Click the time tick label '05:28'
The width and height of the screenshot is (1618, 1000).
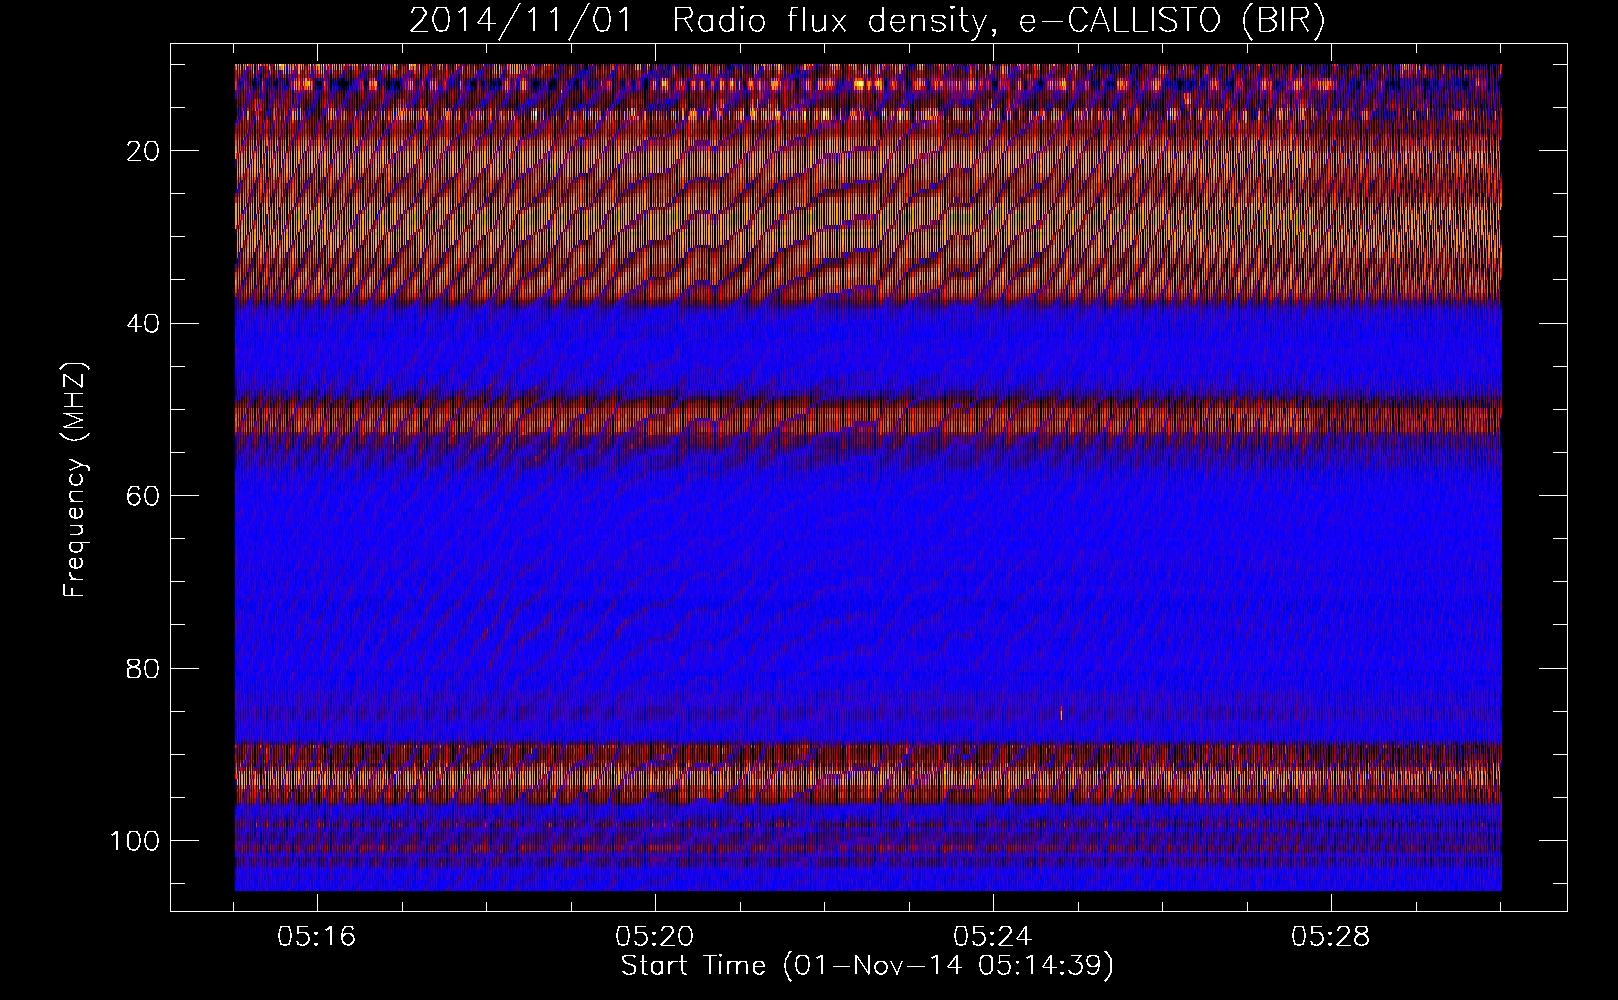(x=1331, y=938)
